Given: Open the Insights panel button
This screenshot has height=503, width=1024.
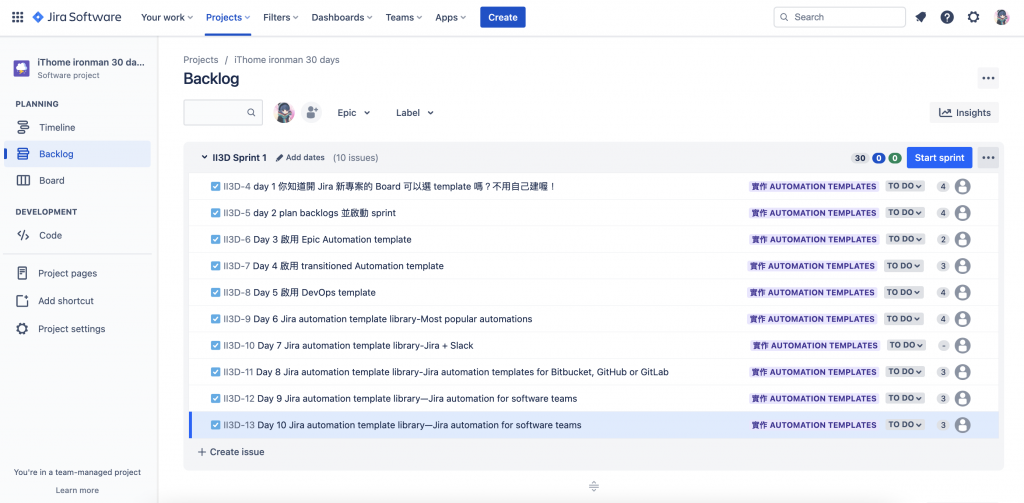Looking at the screenshot, I should pyautogui.click(x=965, y=112).
